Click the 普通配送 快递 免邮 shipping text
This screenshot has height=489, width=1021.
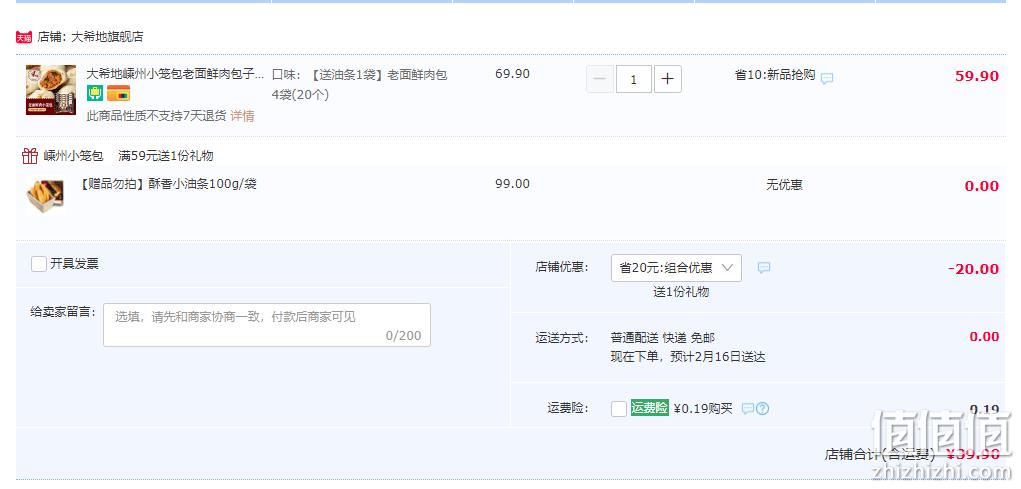point(662,338)
